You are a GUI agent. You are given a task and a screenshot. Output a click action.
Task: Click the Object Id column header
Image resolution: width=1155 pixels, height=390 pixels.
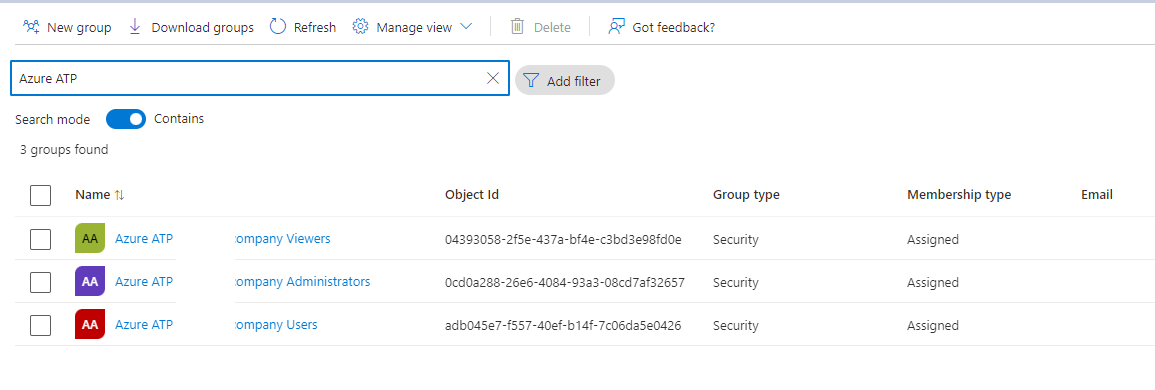click(x=472, y=195)
